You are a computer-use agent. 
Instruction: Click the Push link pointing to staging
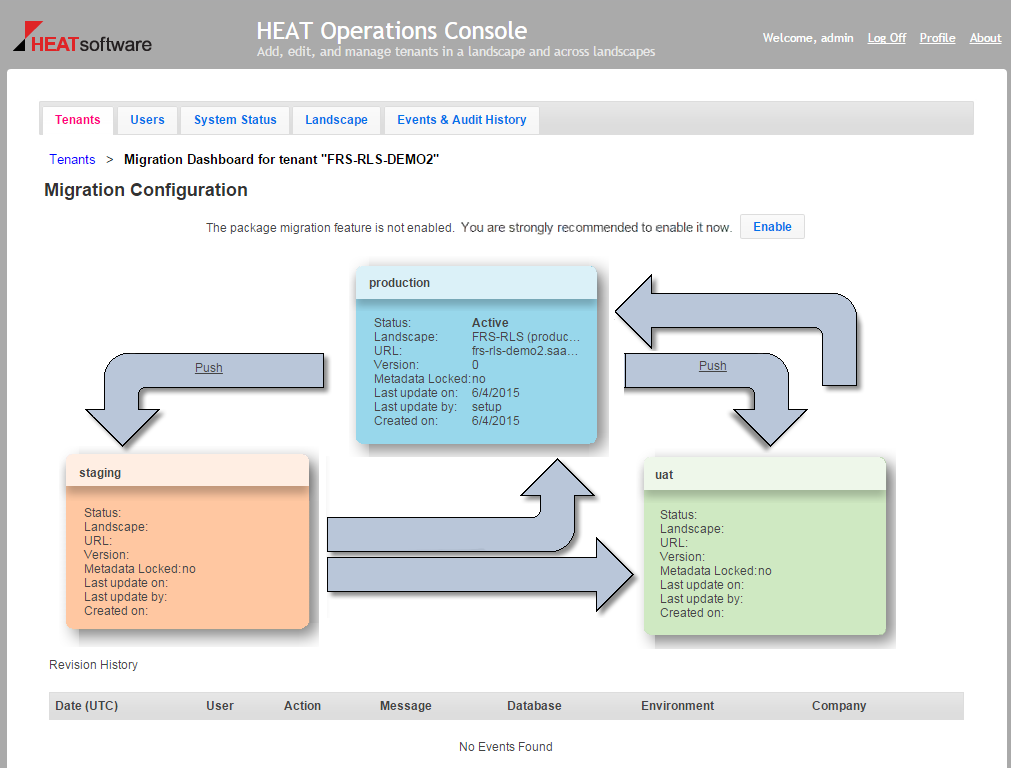208,368
